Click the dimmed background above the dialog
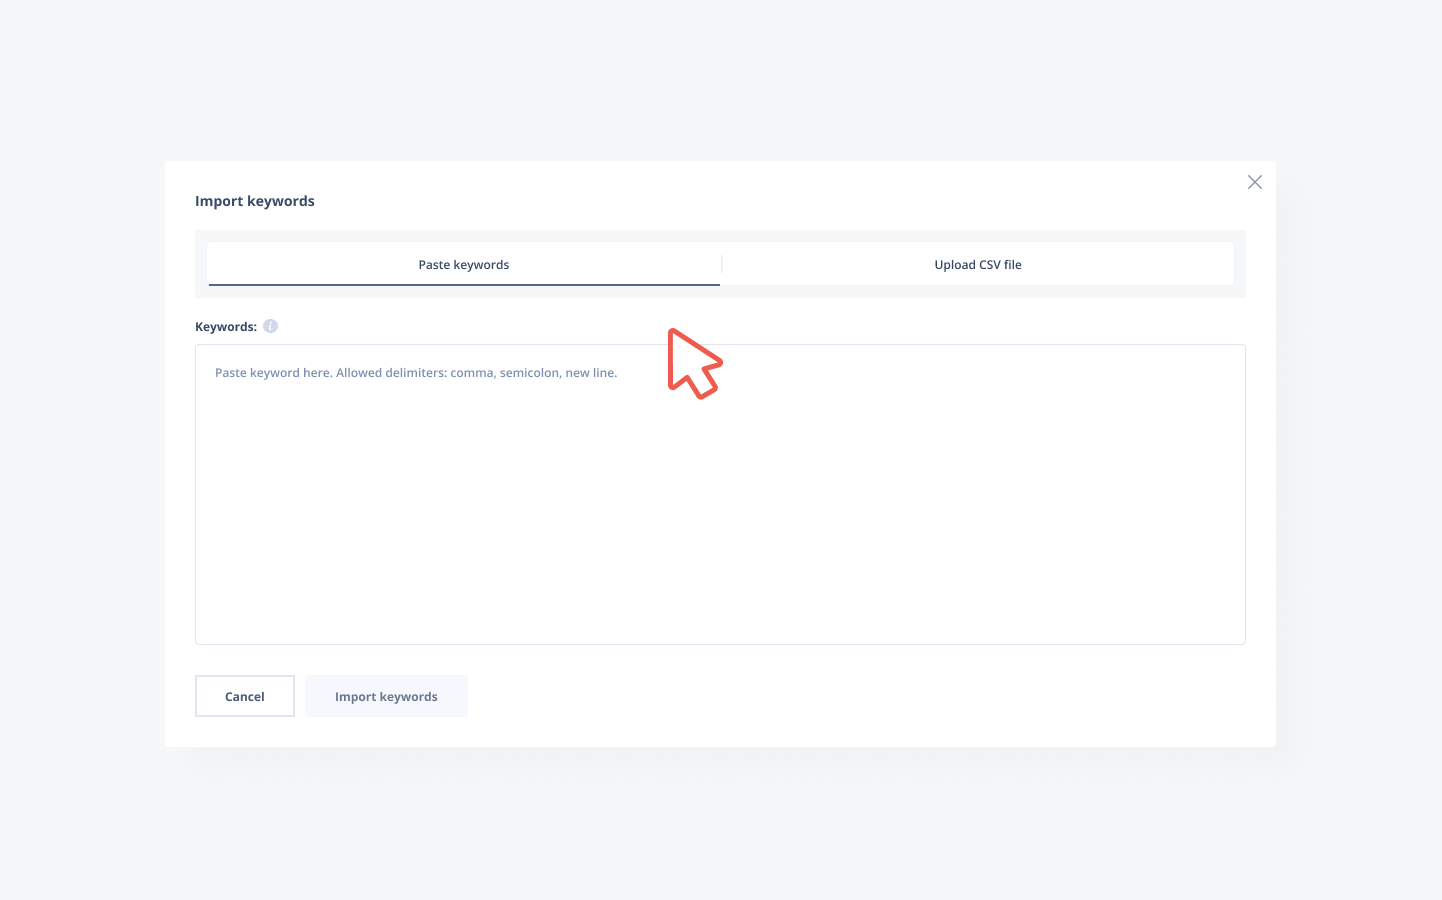1442x900 pixels. pyautogui.click(x=720, y=80)
